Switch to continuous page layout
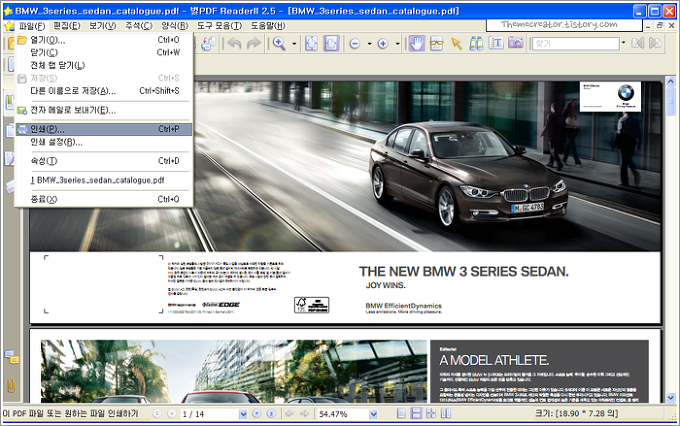The image size is (680, 426). tap(416, 414)
